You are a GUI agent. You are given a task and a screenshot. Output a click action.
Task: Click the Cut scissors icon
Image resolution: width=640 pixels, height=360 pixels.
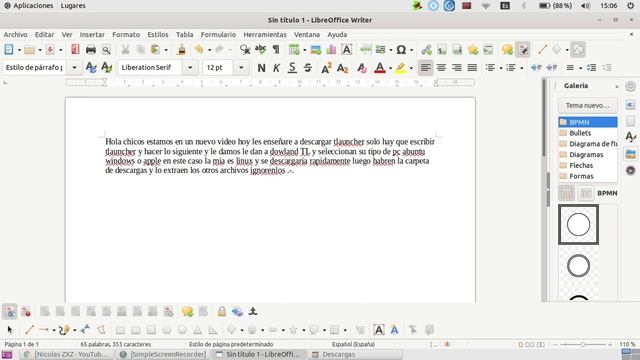click(125, 50)
